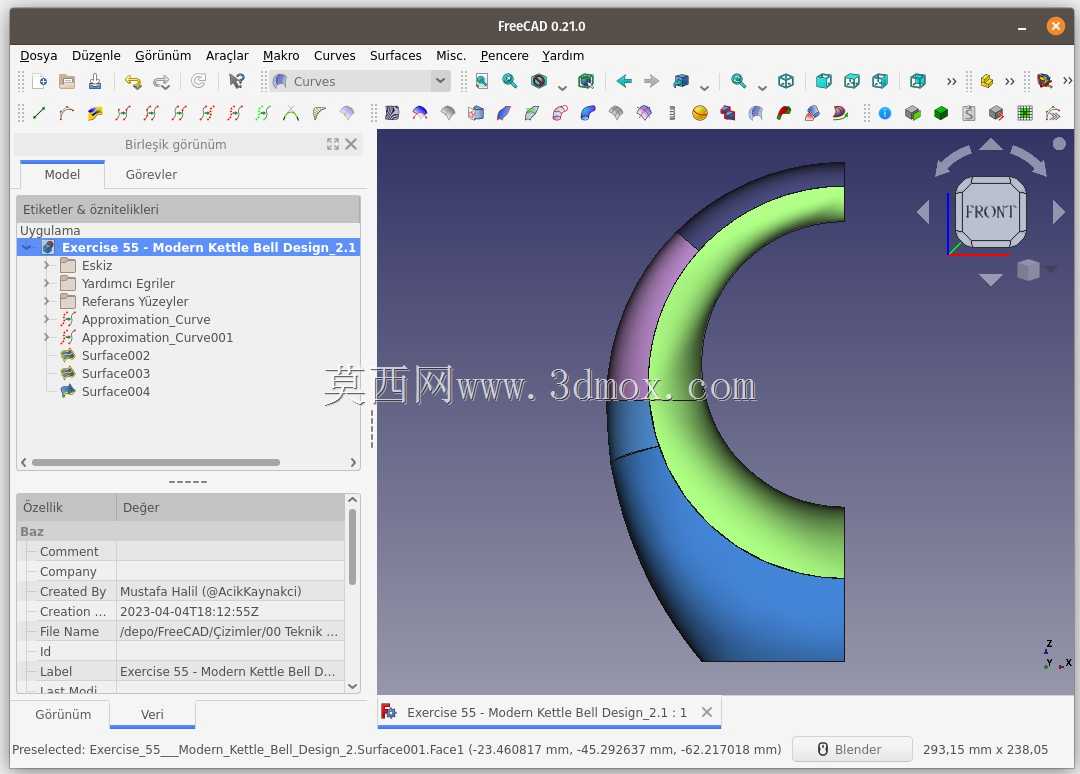Open the Görünüm menu
Image resolution: width=1080 pixels, height=774 pixels.
[x=163, y=55]
